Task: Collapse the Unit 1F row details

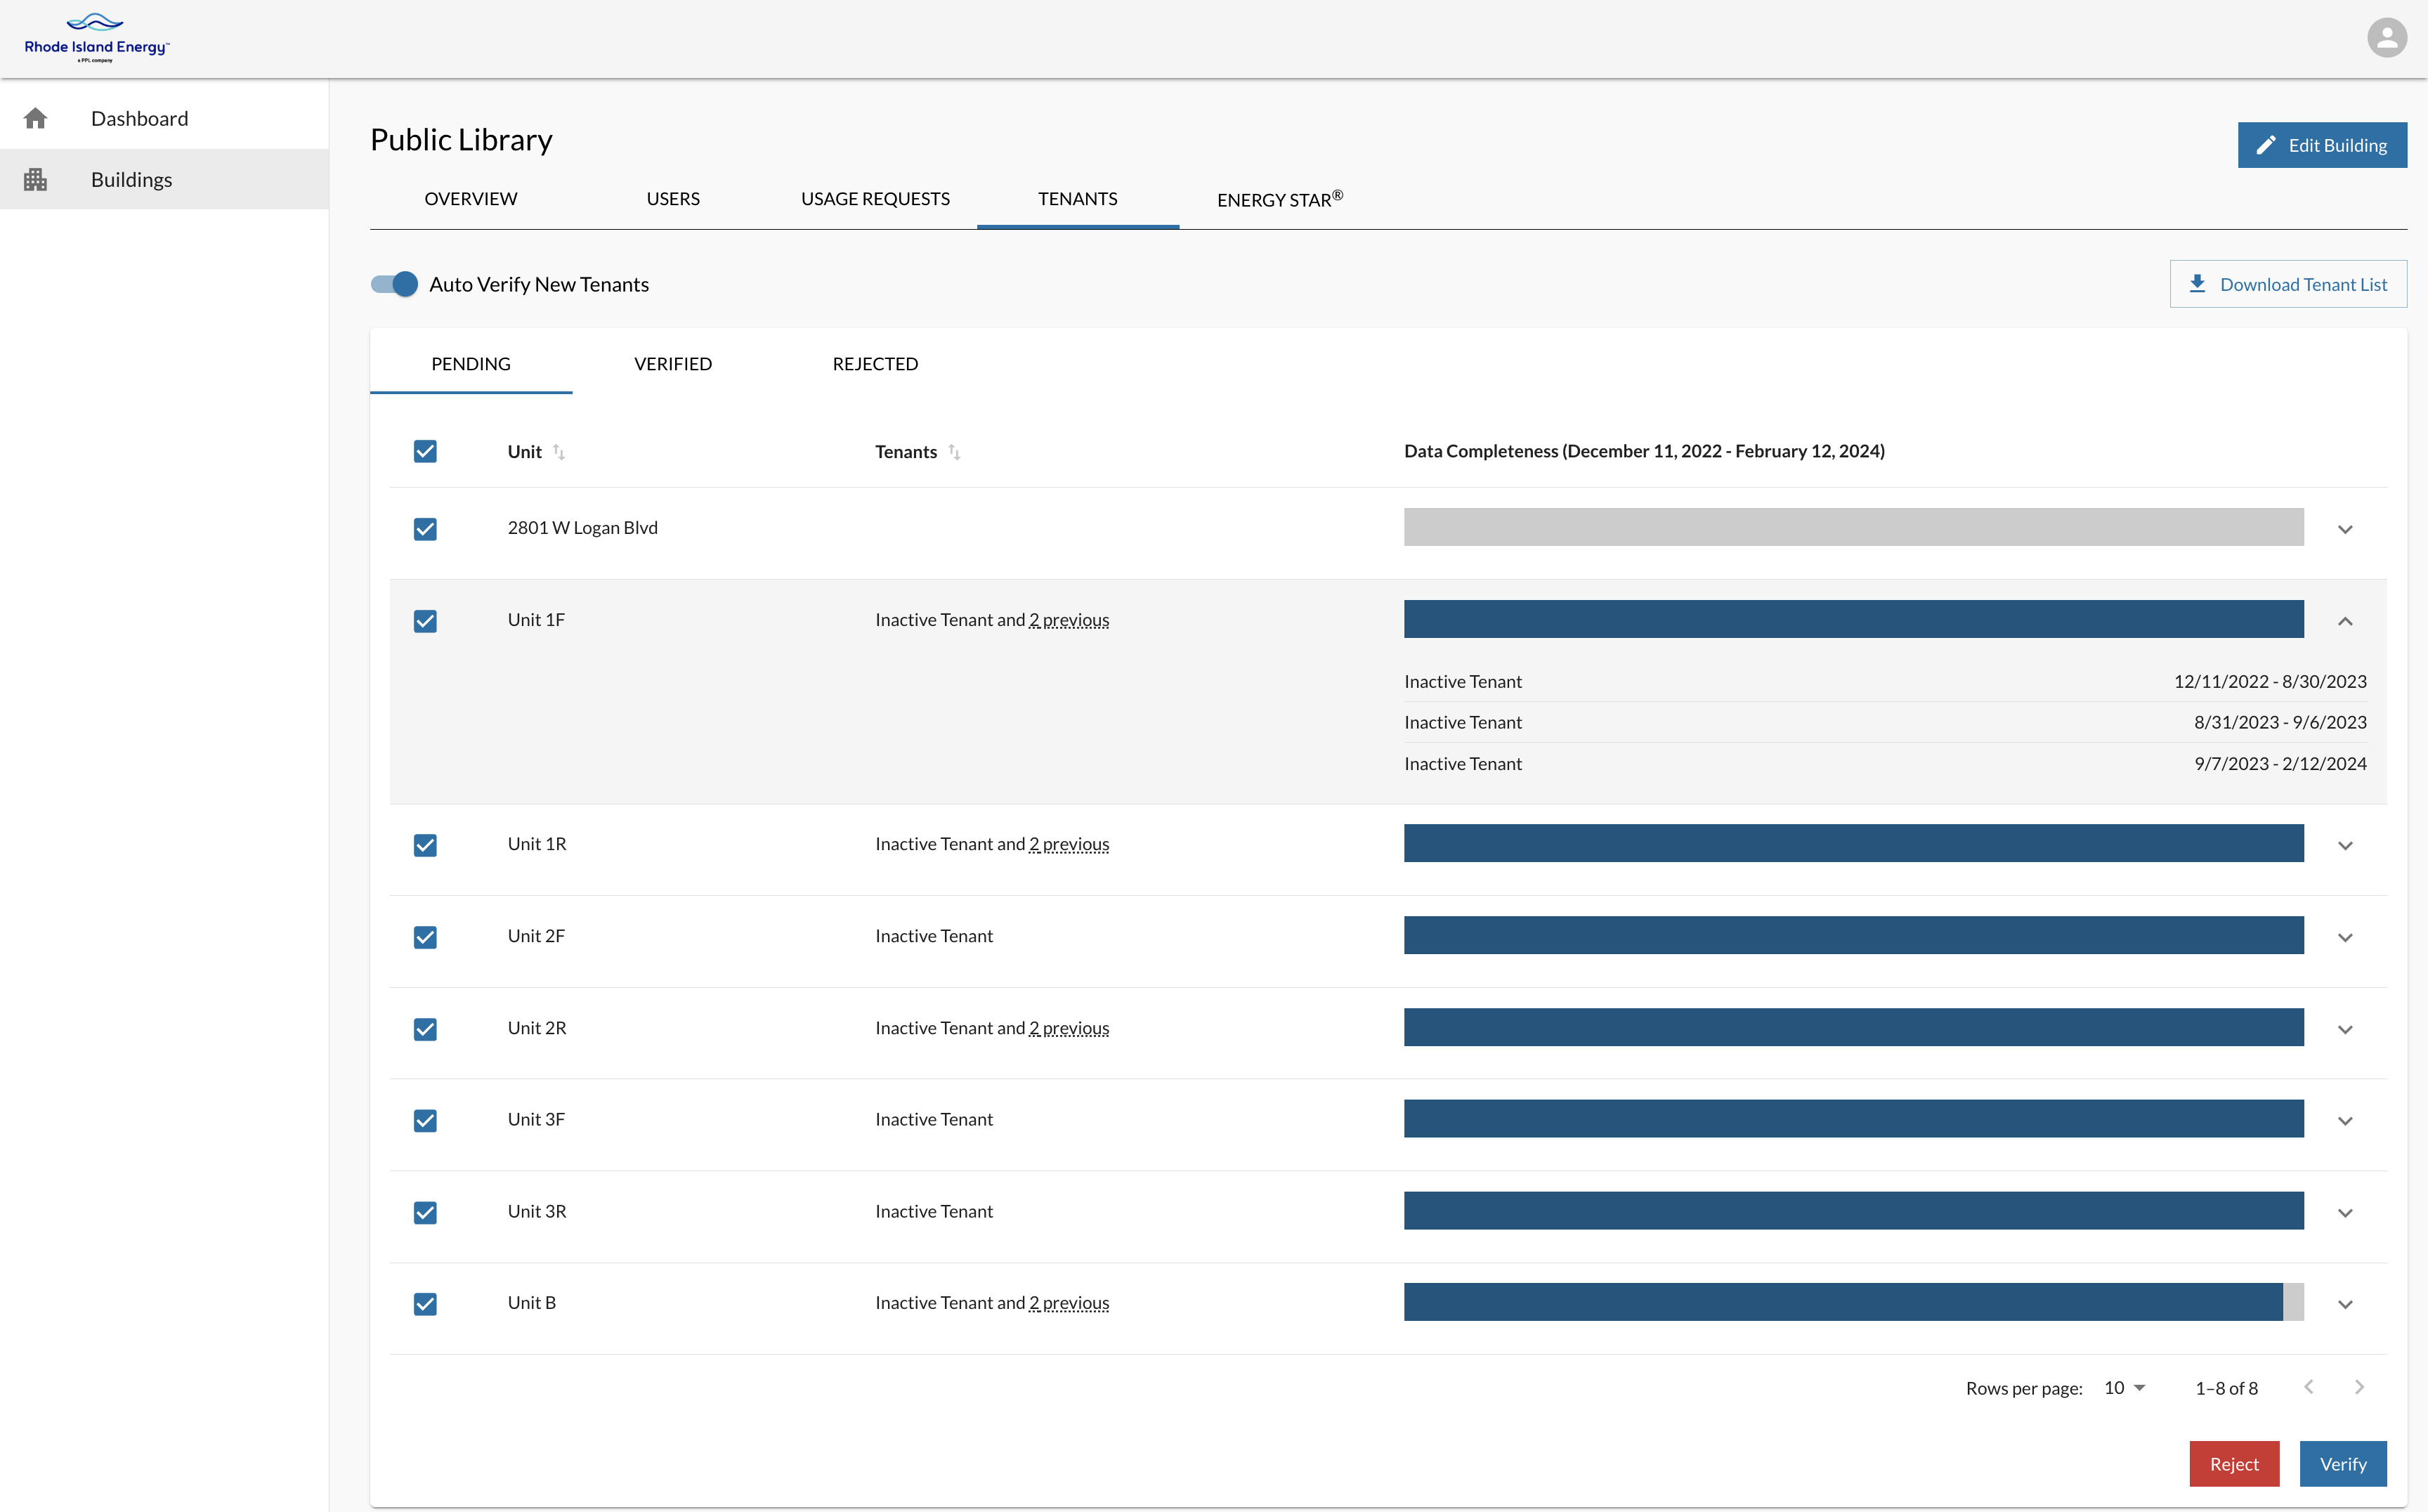Action: (2345, 621)
